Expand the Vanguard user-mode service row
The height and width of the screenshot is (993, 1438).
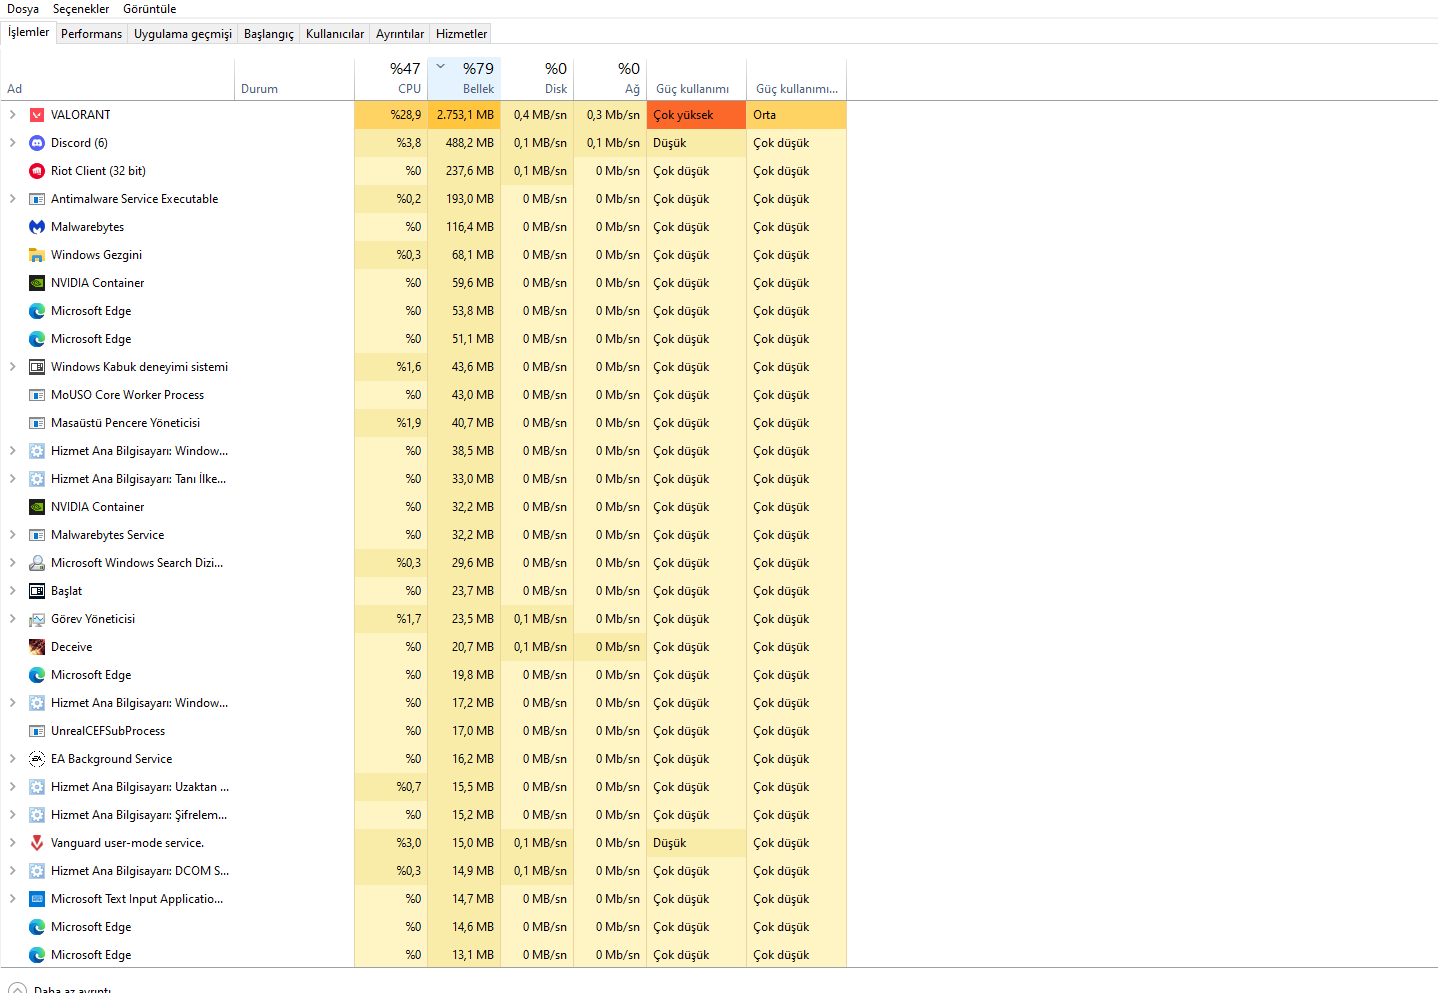pyautogui.click(x=12, y=843)
